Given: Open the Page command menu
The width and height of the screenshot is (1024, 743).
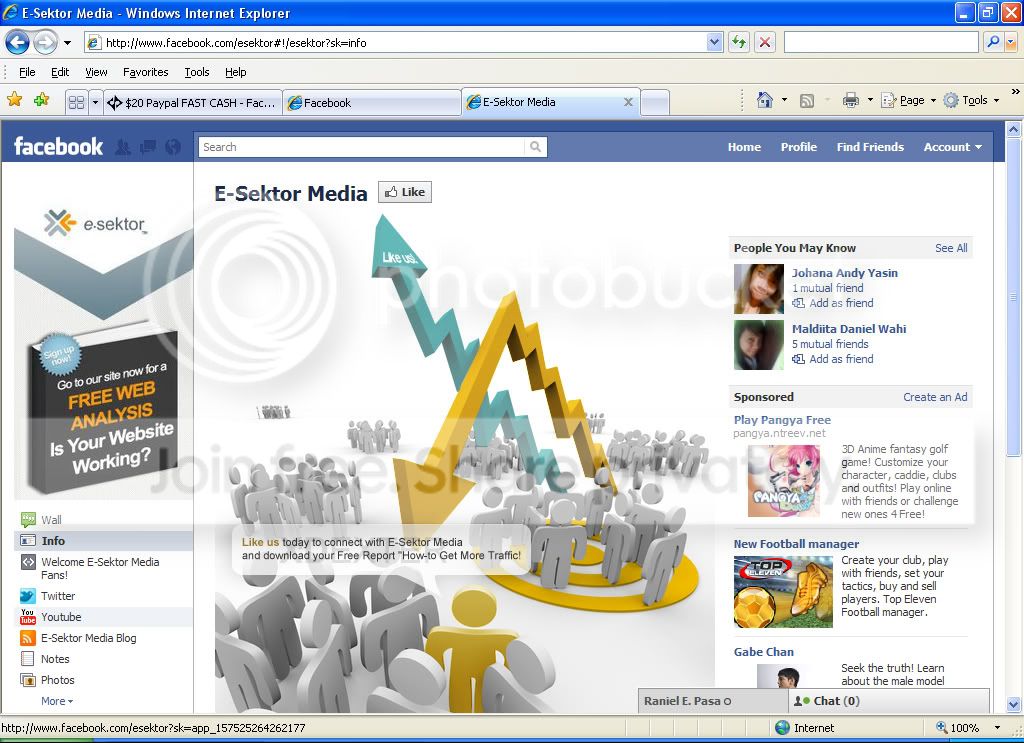Looking at the screenshot, I should (908, 100).
